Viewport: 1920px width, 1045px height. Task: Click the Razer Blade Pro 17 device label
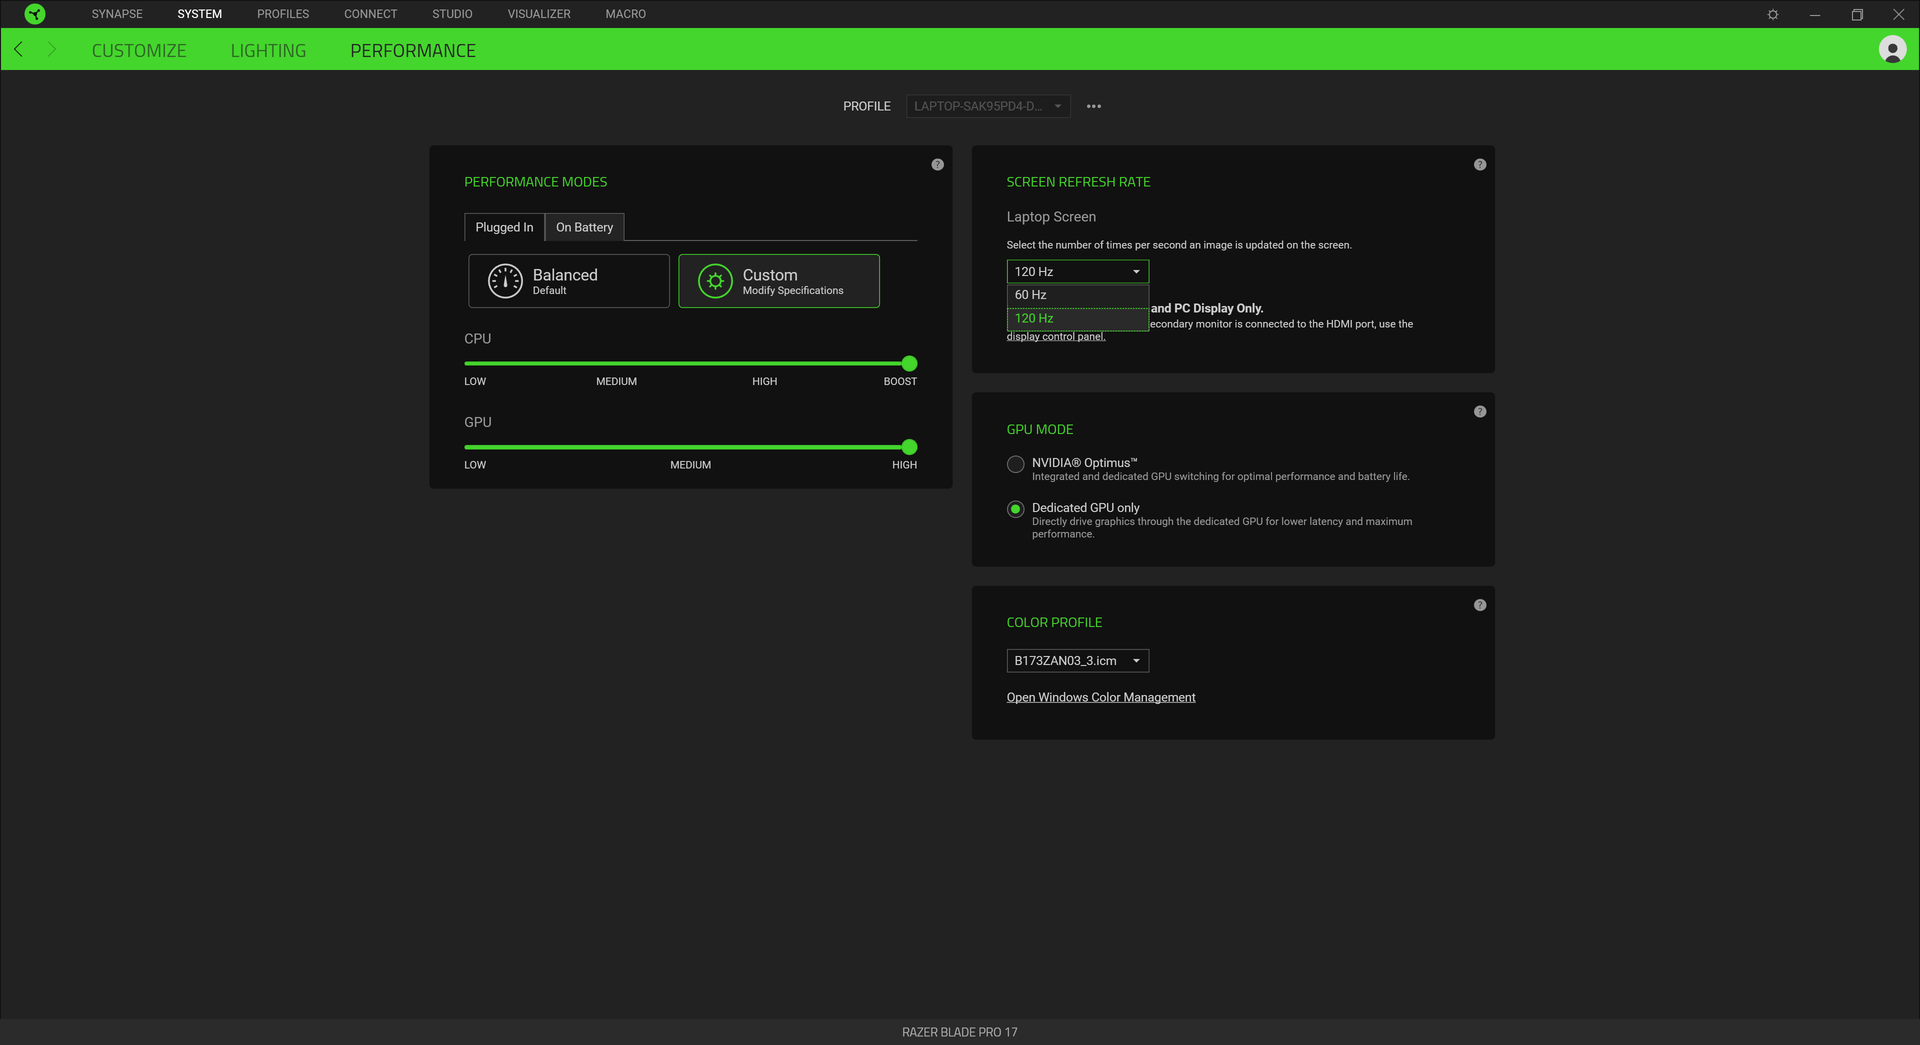click(960, 1032)
